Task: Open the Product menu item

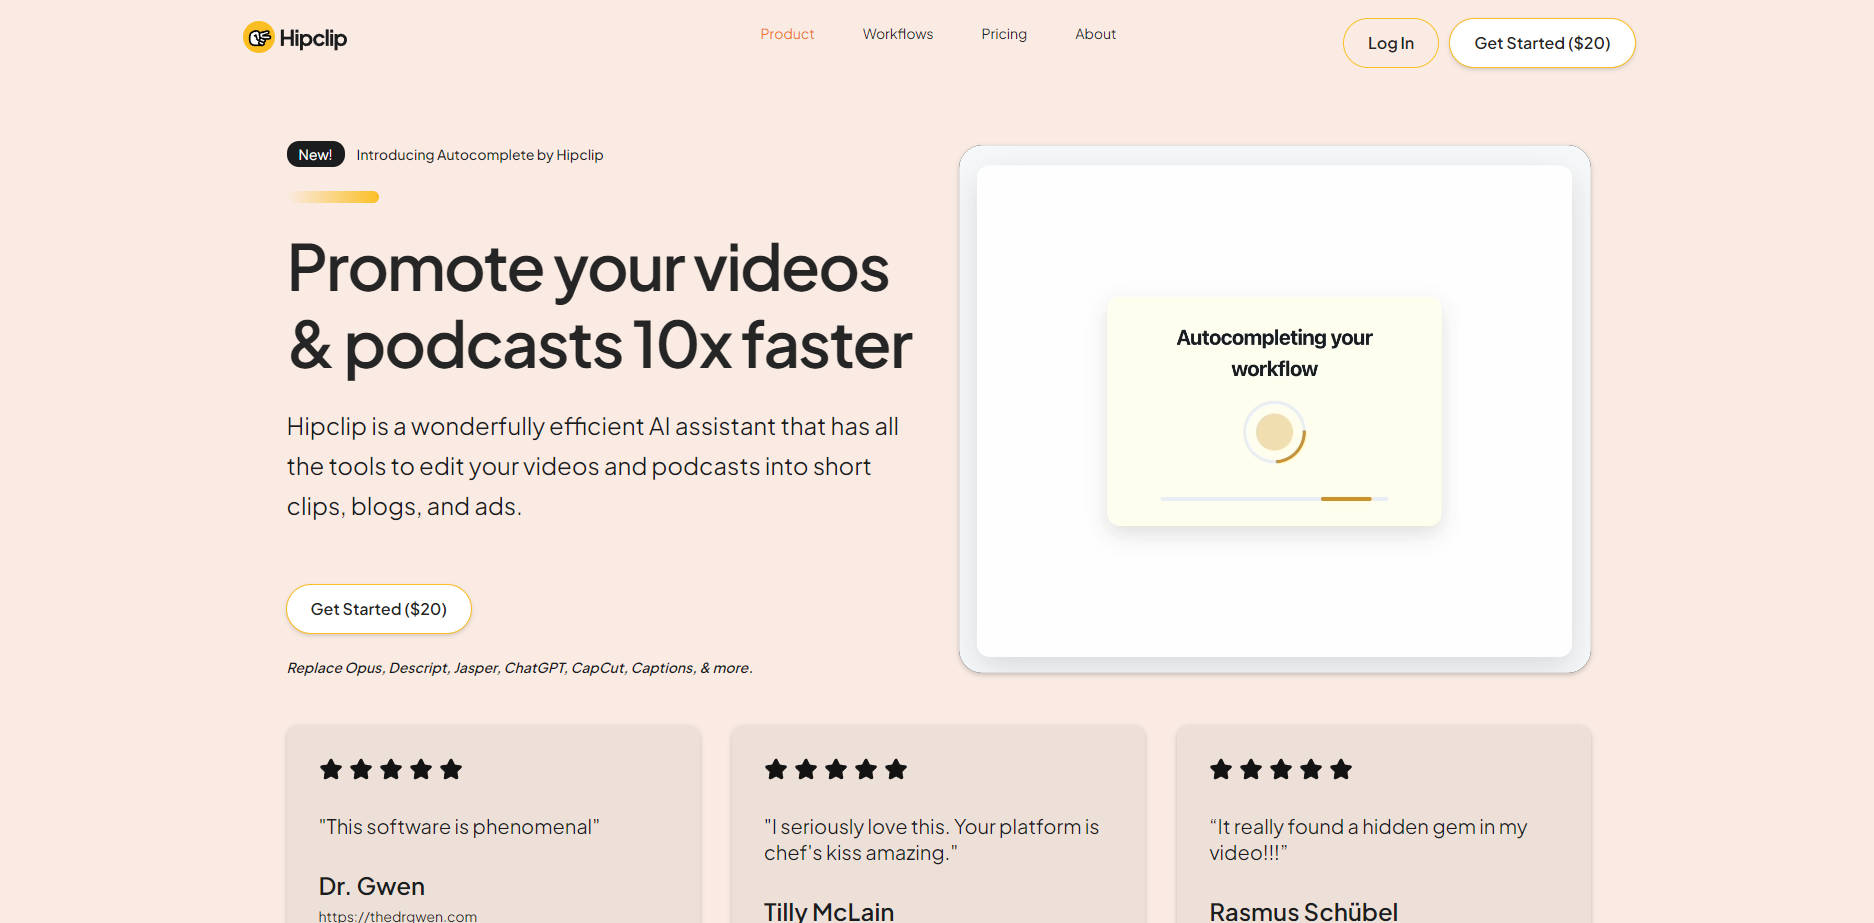Action: click(787, 34)
